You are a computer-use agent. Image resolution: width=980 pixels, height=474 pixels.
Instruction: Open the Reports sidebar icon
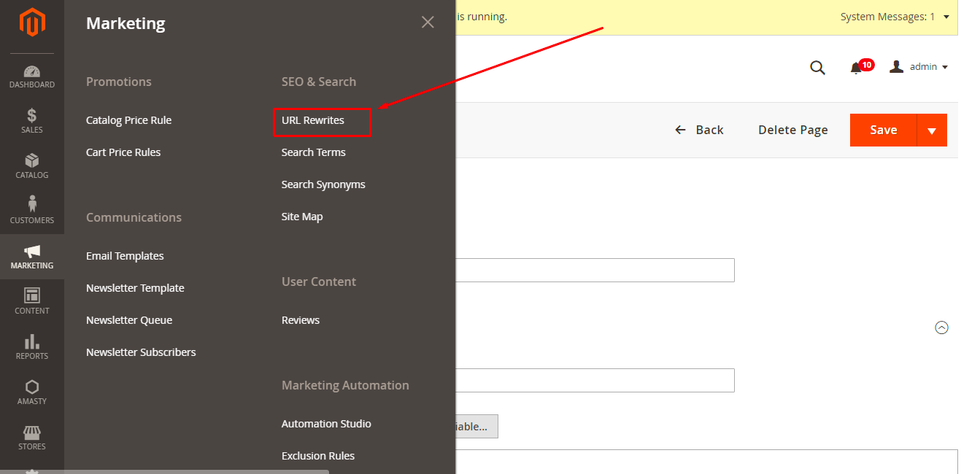click(32, 346)
